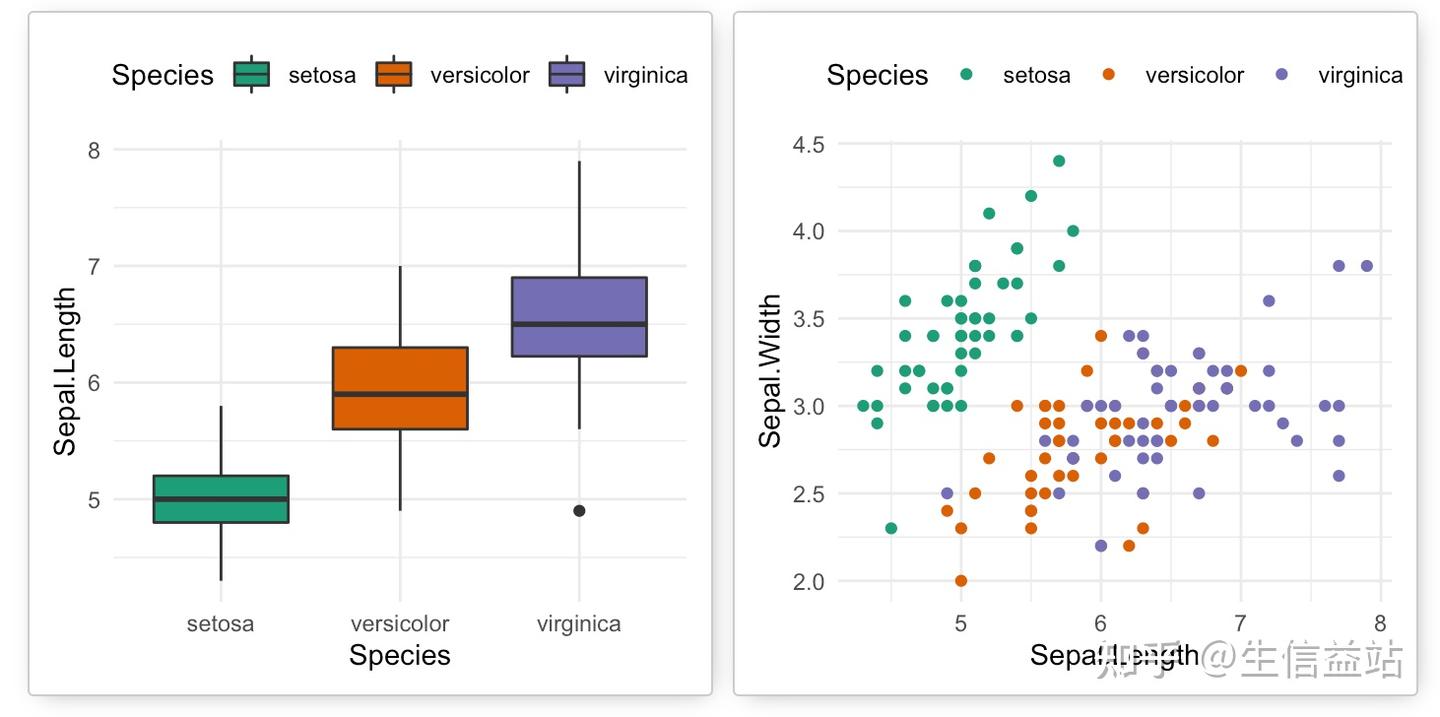
Task: Click the lowest orange point in scatter plot
Action: click(x=961, y=581)
